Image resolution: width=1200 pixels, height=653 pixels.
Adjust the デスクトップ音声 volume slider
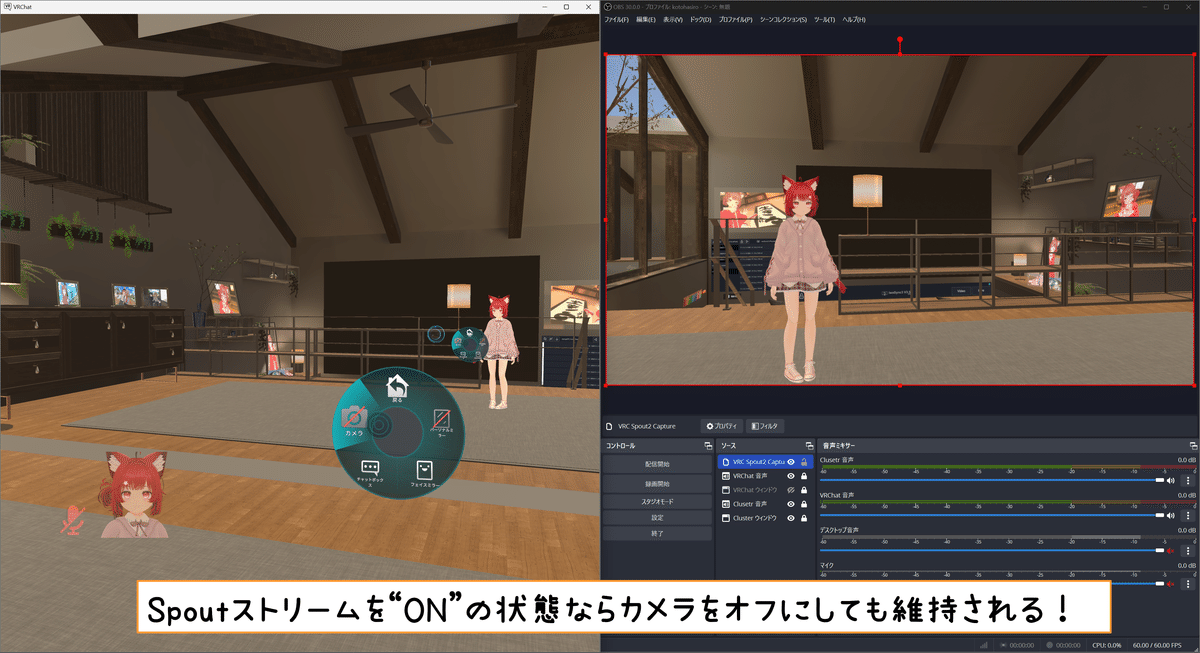pyautogui.click(x=990, y=550)
